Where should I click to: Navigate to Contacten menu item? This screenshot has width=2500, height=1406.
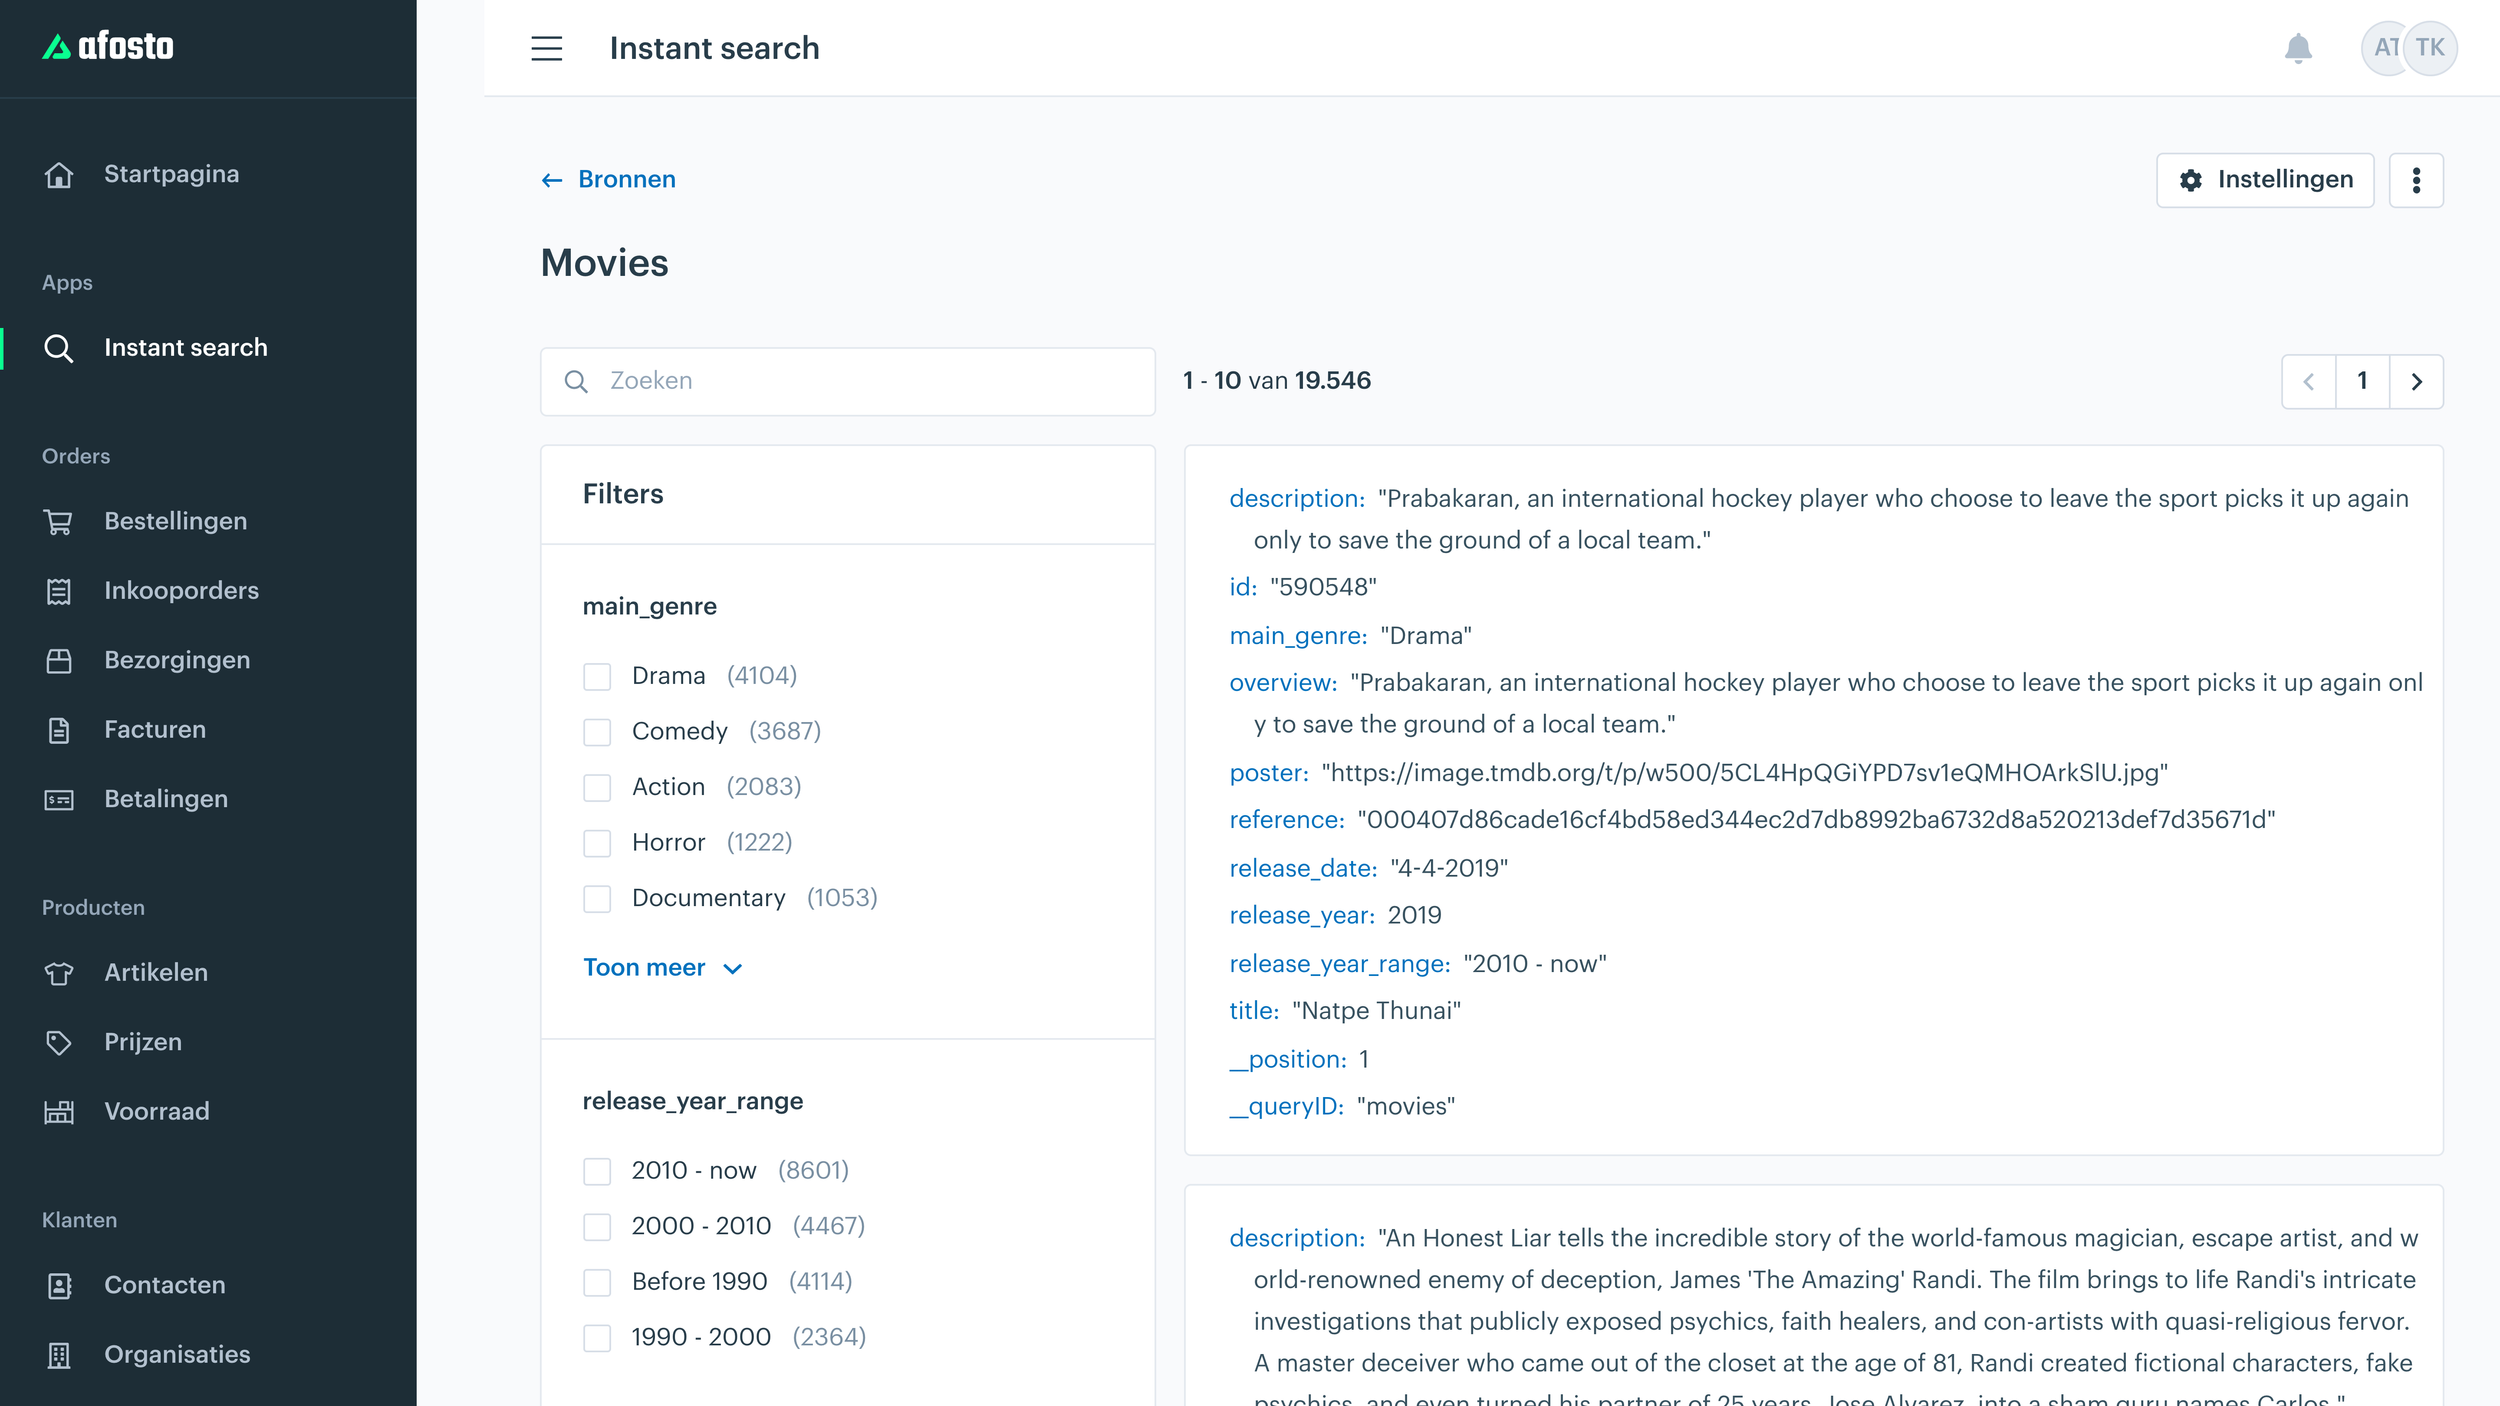click(165, 1285)
